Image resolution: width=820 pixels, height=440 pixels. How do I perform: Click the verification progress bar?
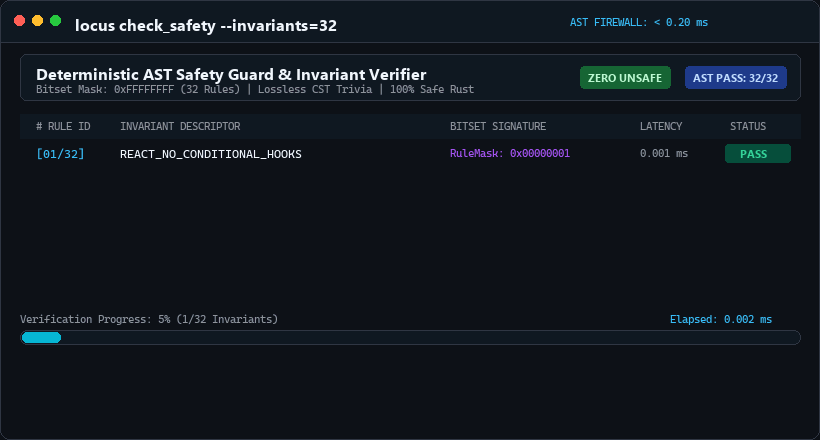[410, 337]
